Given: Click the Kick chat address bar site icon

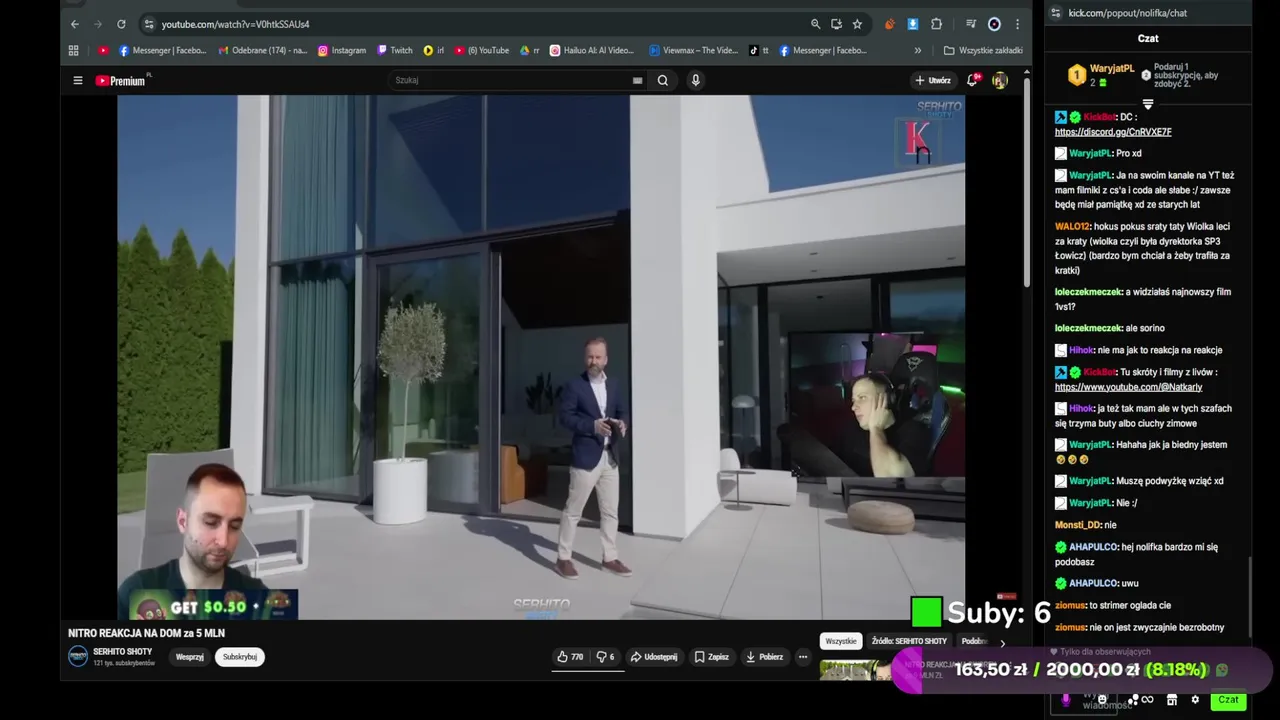Looking at the screenshot, I should pos(1055,13).
